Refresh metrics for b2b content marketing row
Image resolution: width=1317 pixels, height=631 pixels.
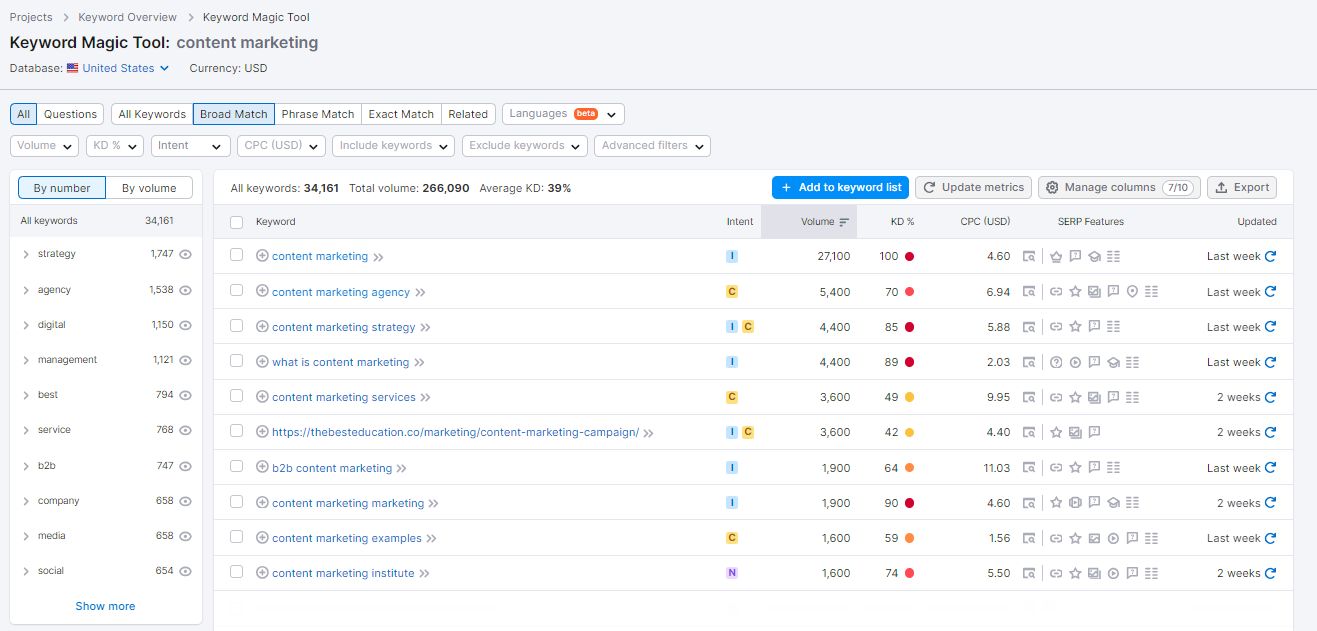(x=1270, y=468)
